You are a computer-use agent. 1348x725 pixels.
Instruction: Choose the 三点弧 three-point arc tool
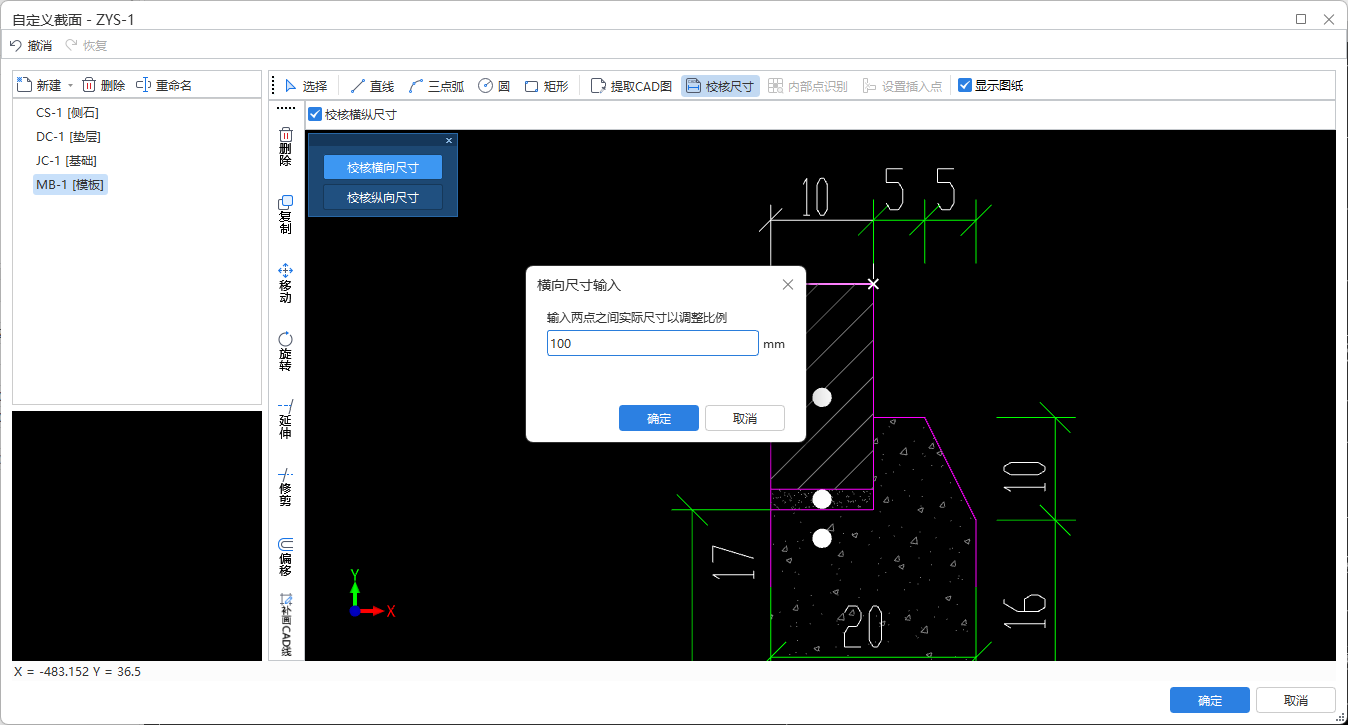click(437, 86)
